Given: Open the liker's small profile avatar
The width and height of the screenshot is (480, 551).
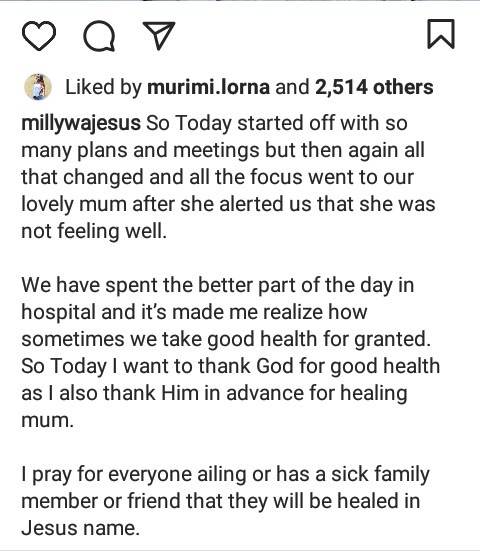Looking at the screenshot, I should [x=38, y=87].
